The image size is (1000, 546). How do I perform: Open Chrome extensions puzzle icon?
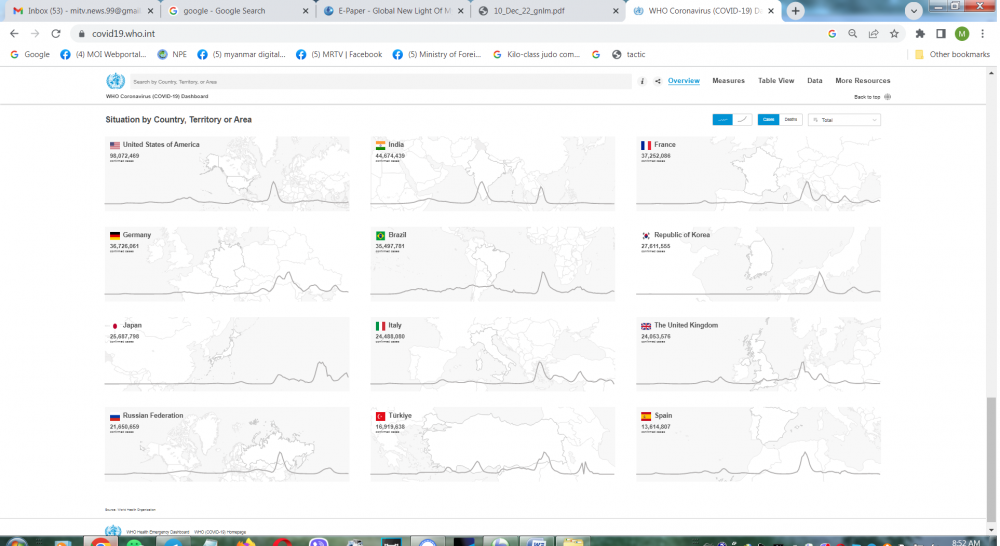[920, 33]
